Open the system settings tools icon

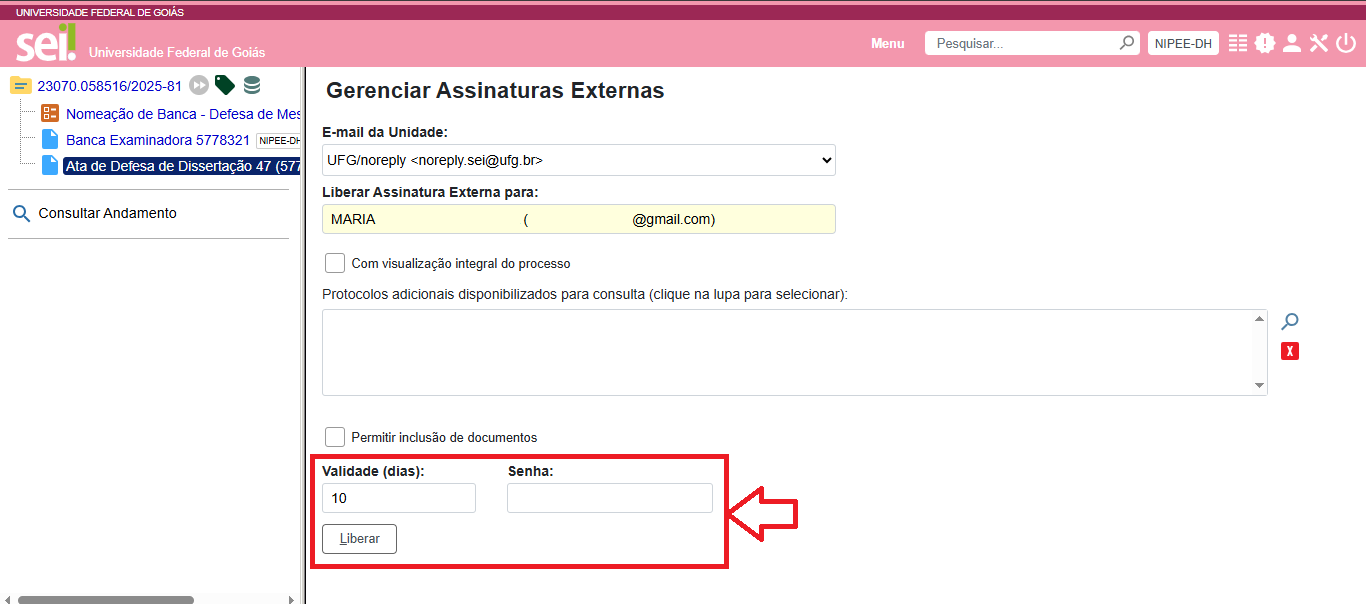pyautogui.click(x=1318, y=43)
